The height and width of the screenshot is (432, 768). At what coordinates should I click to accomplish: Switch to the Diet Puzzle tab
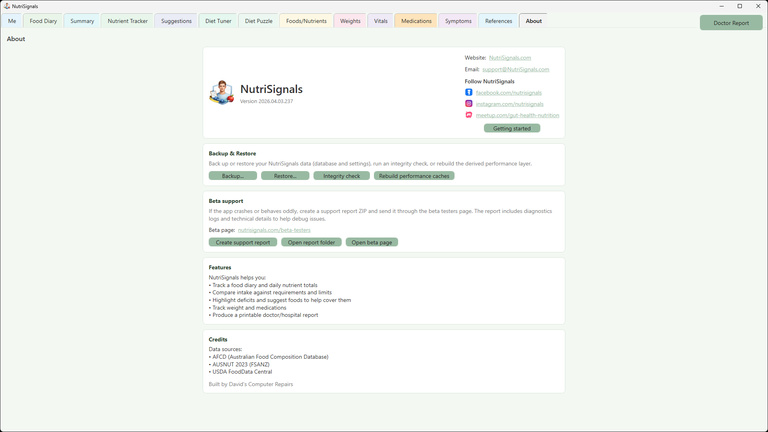(x=259, y=21)
